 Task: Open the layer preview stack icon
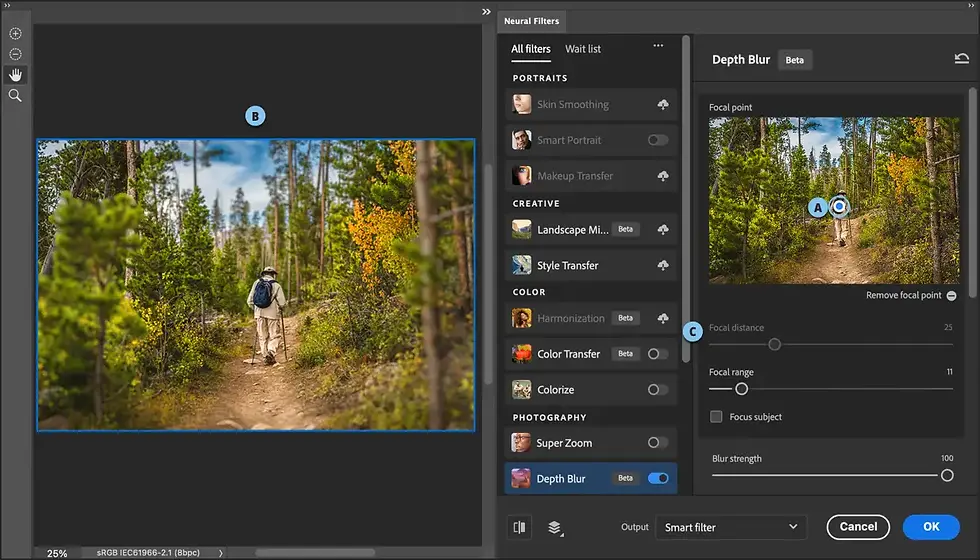555,528
